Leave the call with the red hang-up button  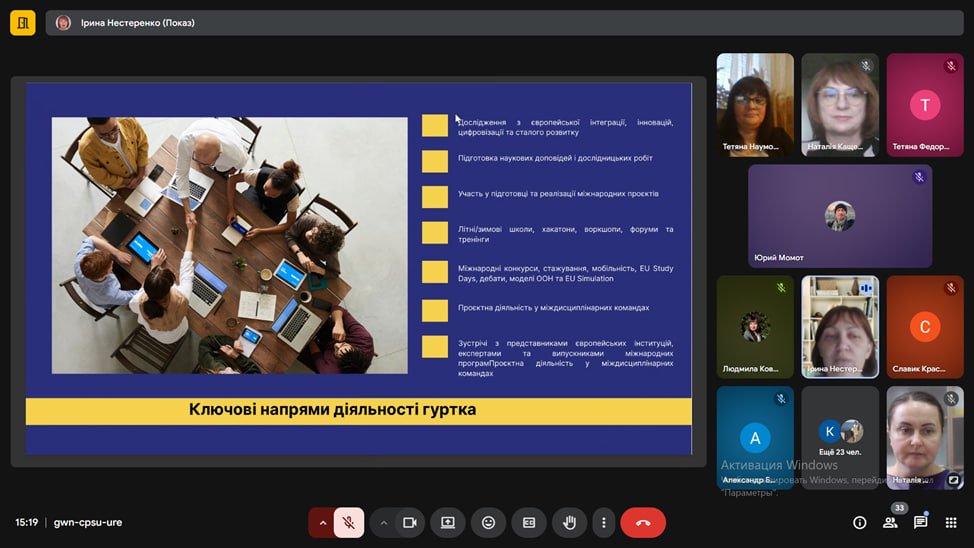pos(643,522)
